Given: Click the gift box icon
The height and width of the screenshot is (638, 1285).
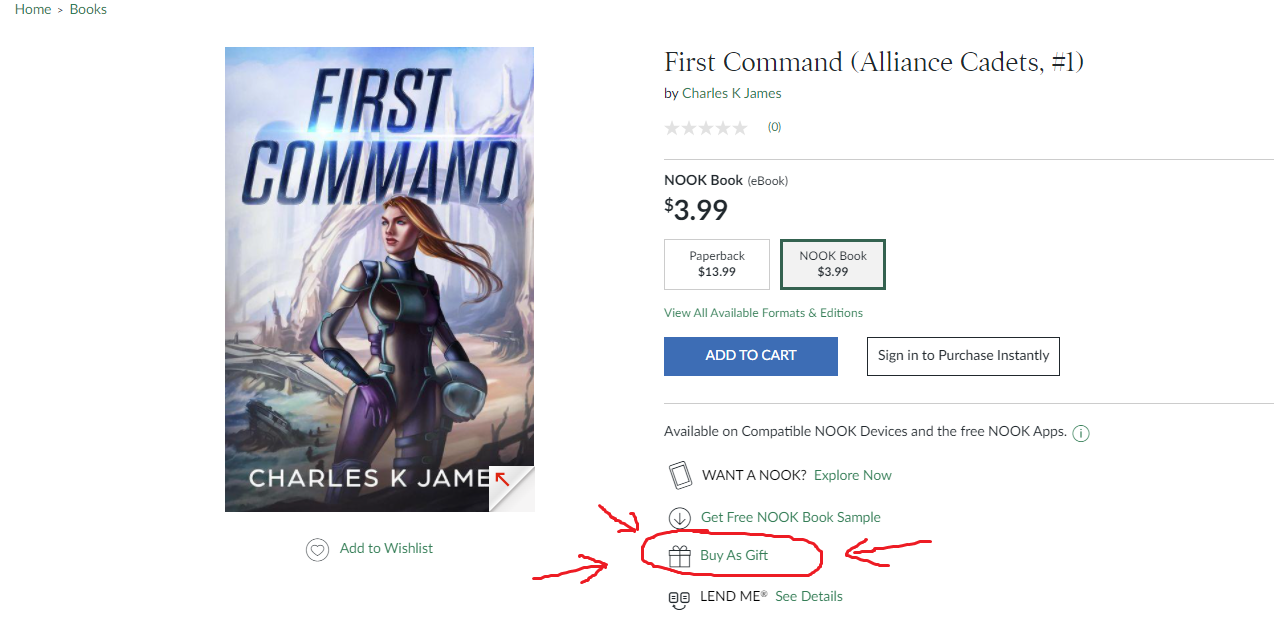Looking at the screenshot, I should click(680, 556).
